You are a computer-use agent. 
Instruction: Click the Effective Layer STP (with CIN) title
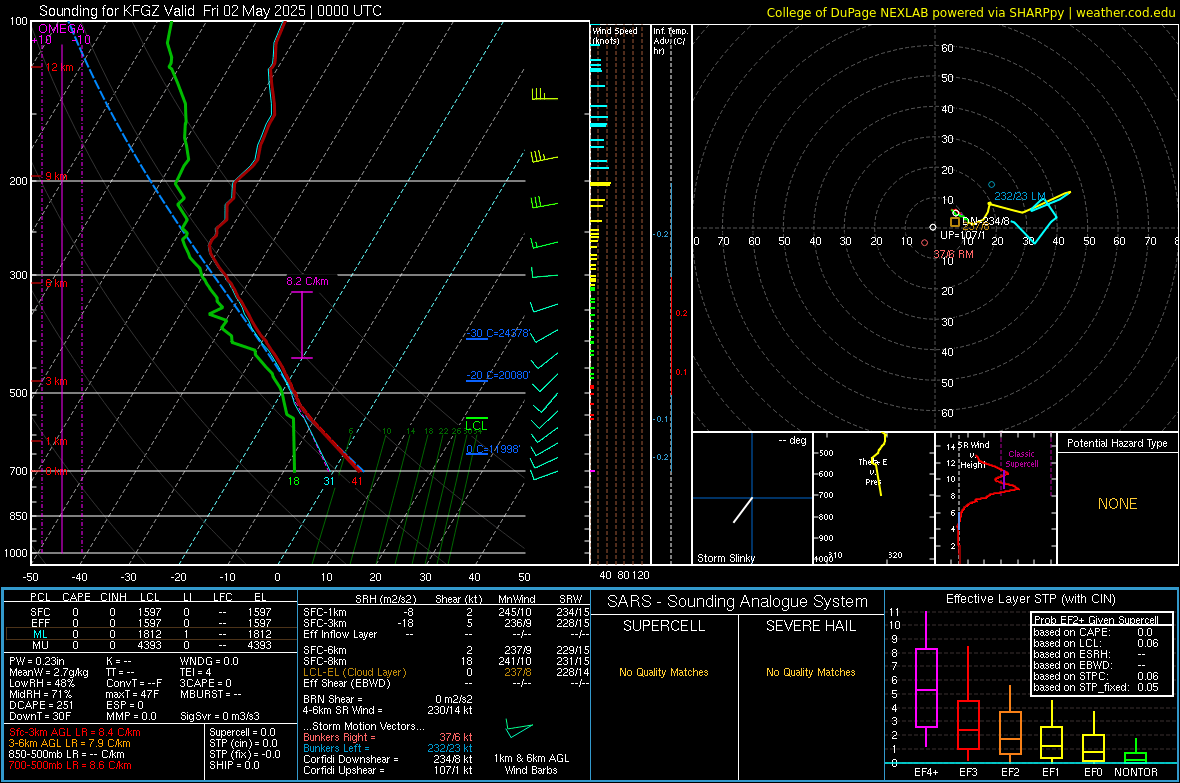(1030, 599)
